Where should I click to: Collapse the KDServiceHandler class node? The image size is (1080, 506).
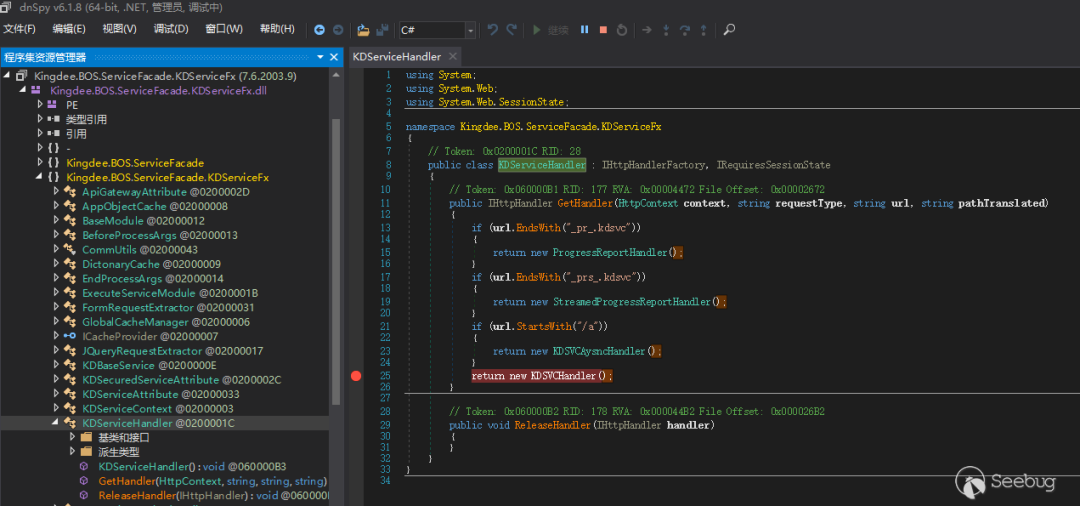pos(56,423)
